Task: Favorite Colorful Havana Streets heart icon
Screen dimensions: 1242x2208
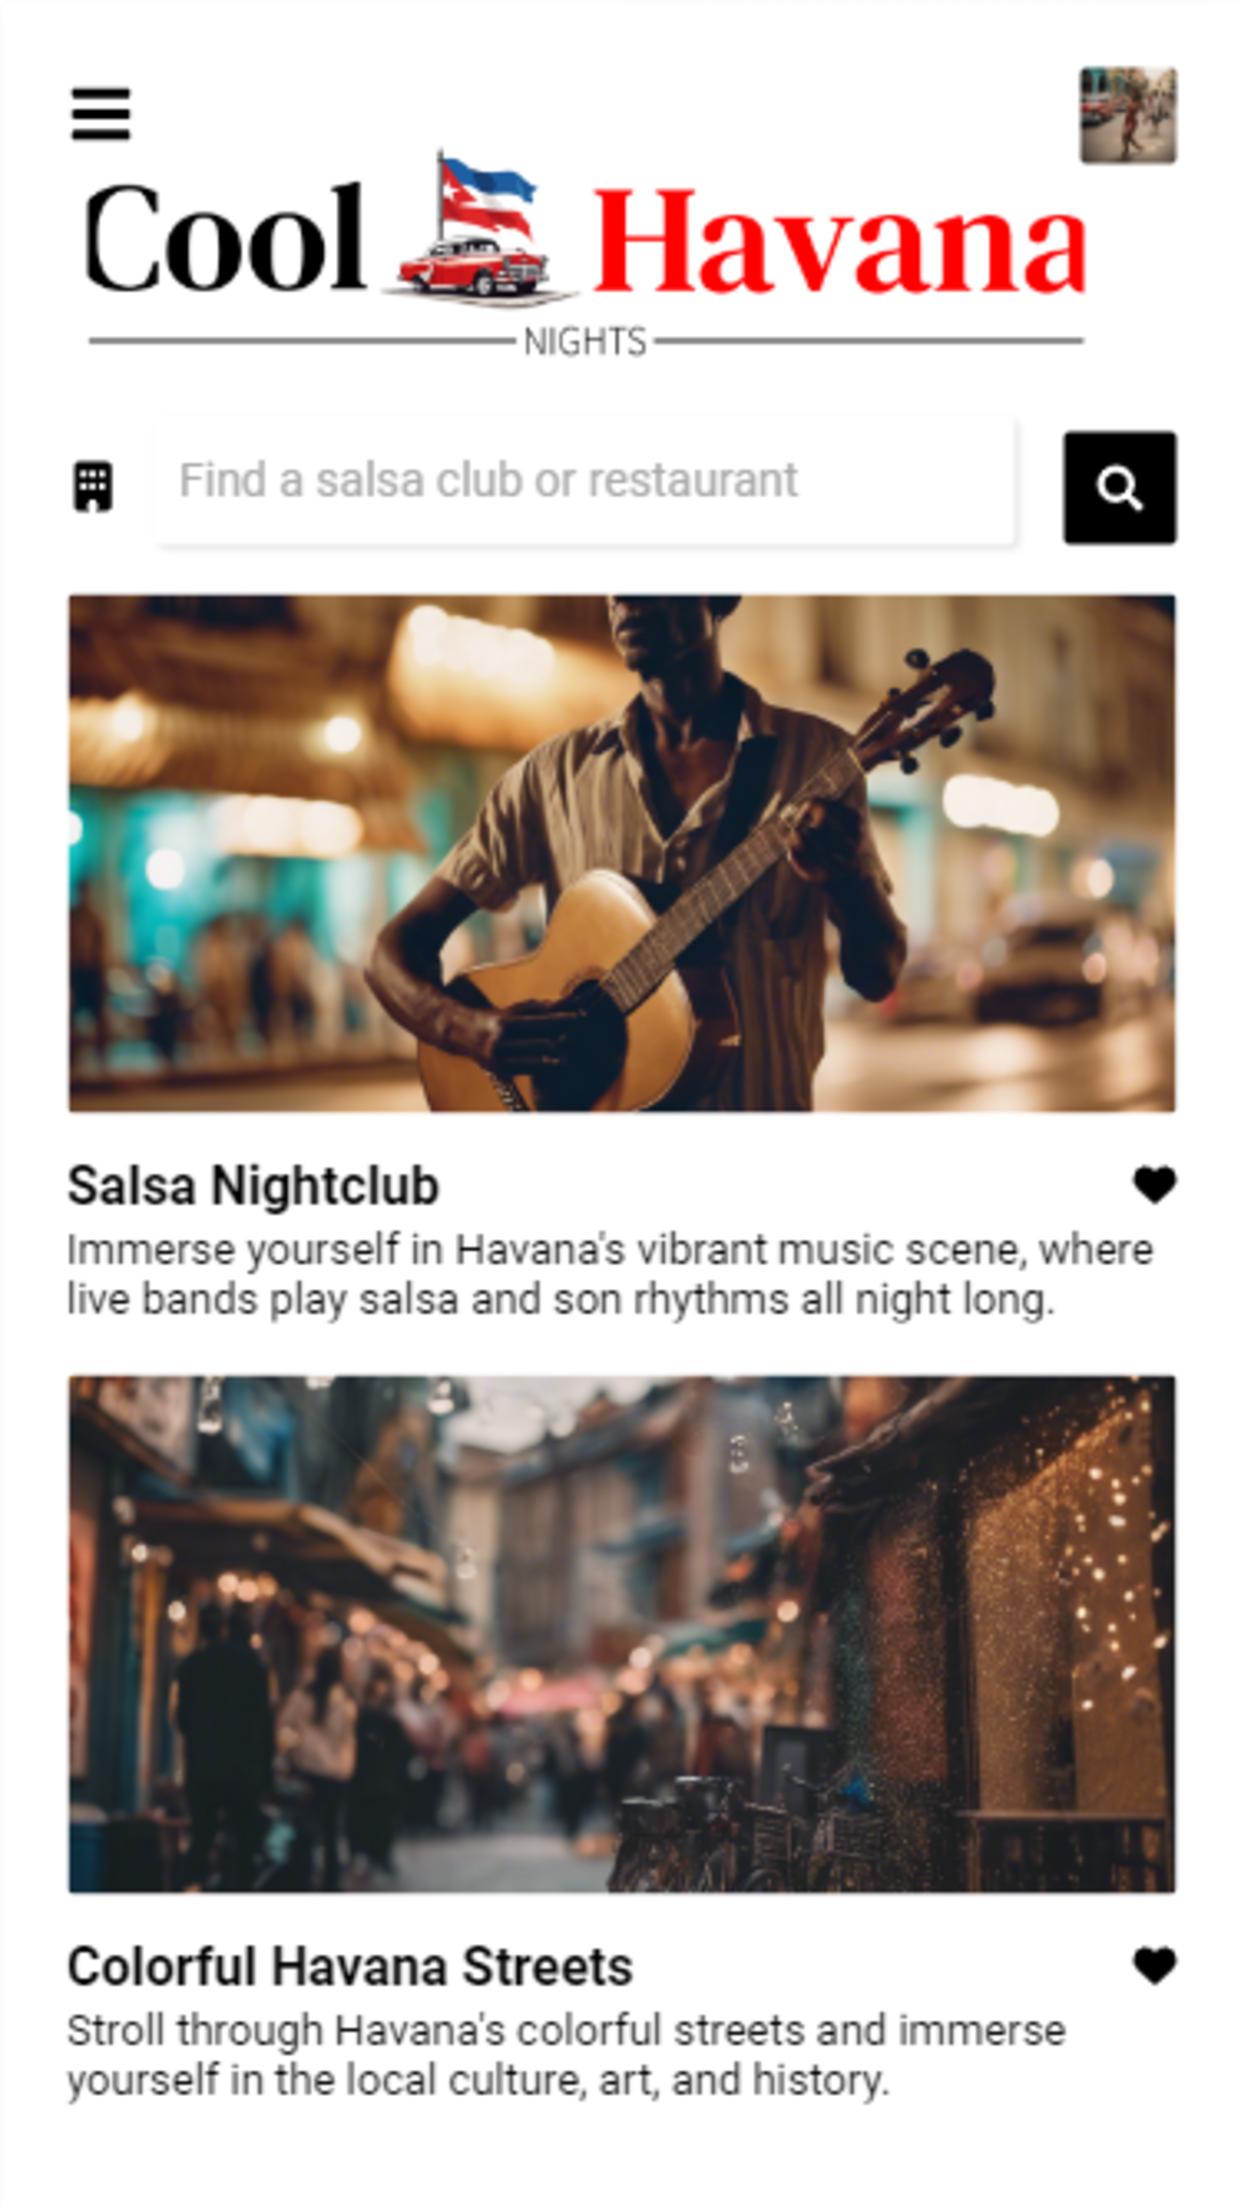Action: point(1154,1966)
